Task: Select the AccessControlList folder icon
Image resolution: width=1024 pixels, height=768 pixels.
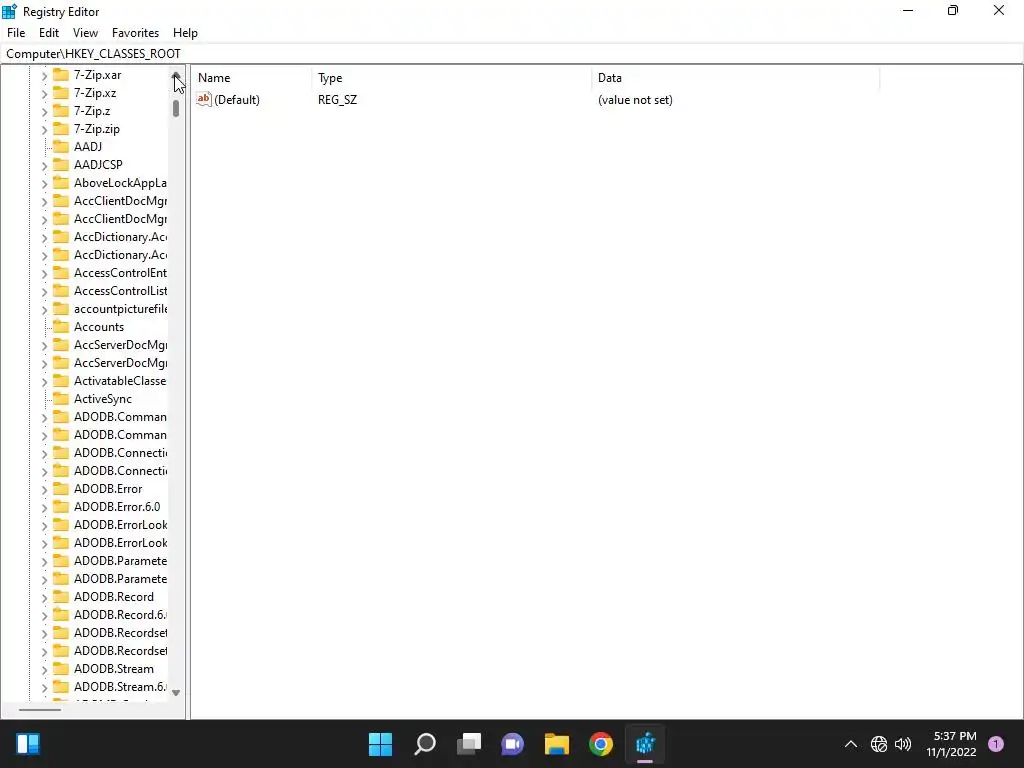Action: click(61, 291)
